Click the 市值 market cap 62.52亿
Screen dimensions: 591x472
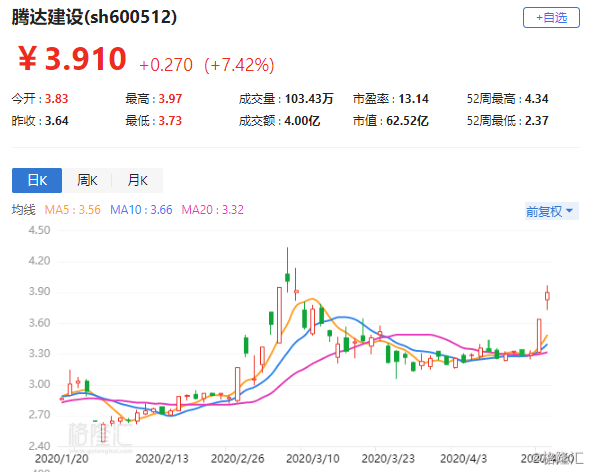[407, 121]
